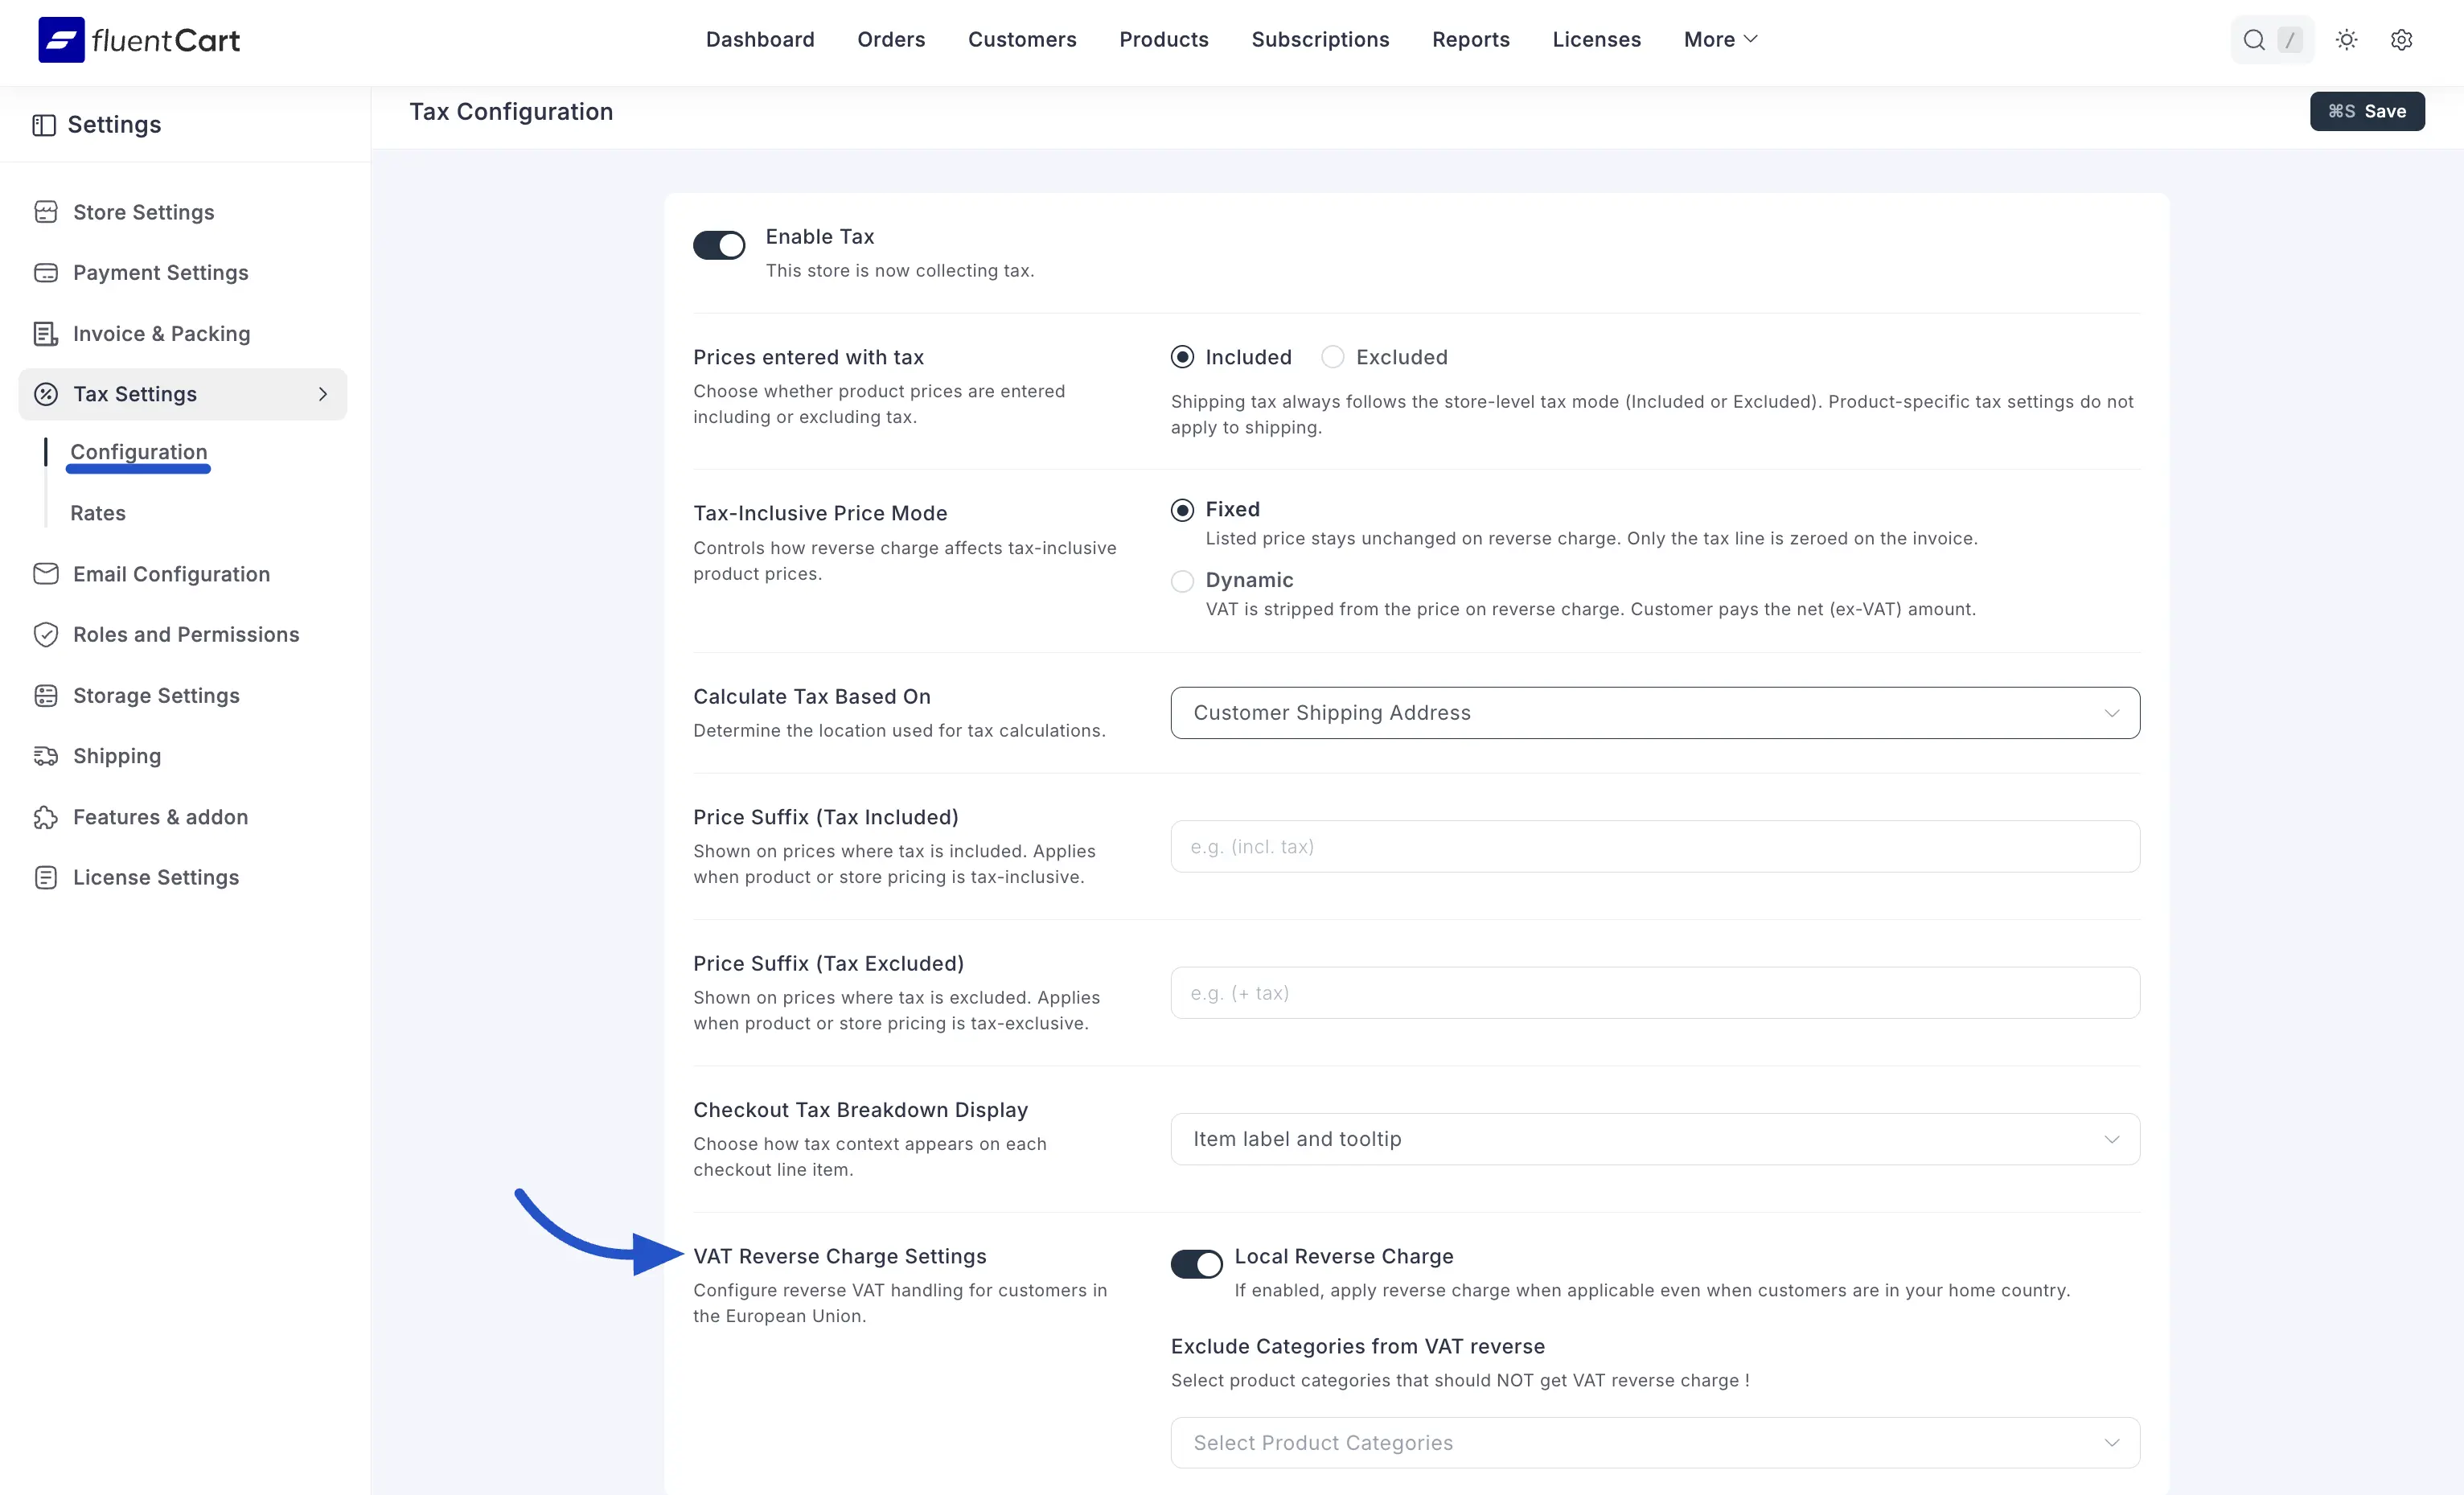Save the tax configuration

point(2366,111)
